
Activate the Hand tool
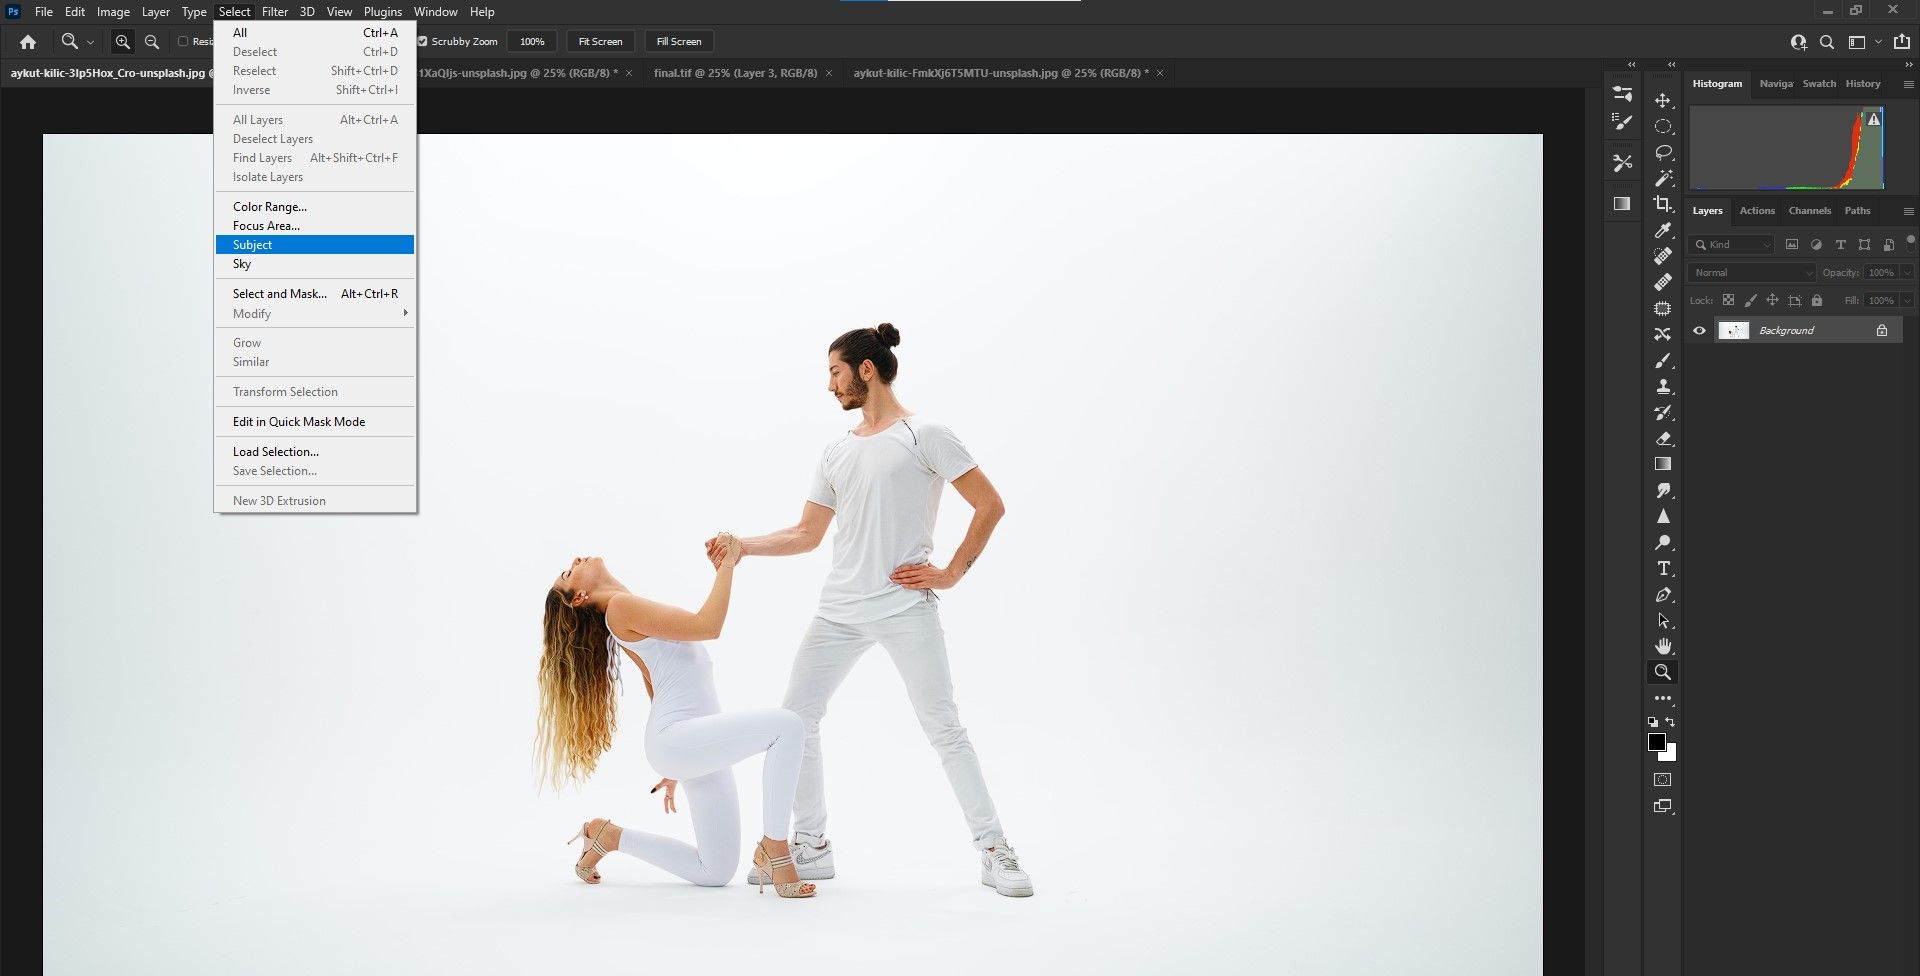click(x=1663, y=647)
